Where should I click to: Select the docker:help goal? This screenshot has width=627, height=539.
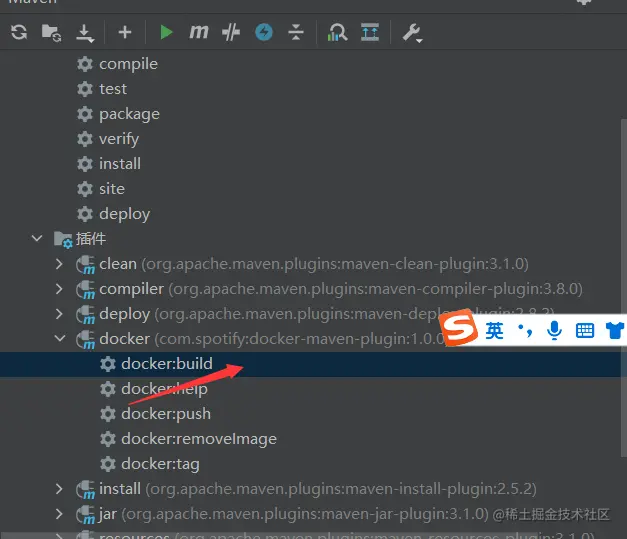[x=164, y=389]
